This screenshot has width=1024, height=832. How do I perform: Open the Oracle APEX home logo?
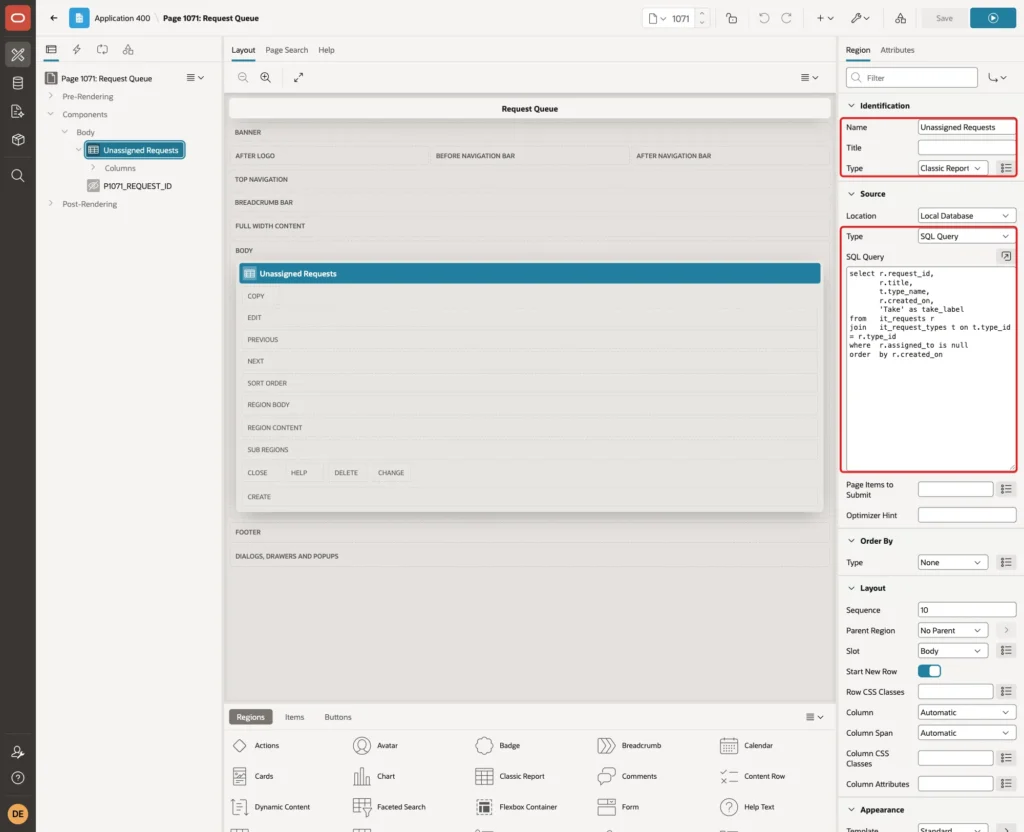(x=18, y=18)
